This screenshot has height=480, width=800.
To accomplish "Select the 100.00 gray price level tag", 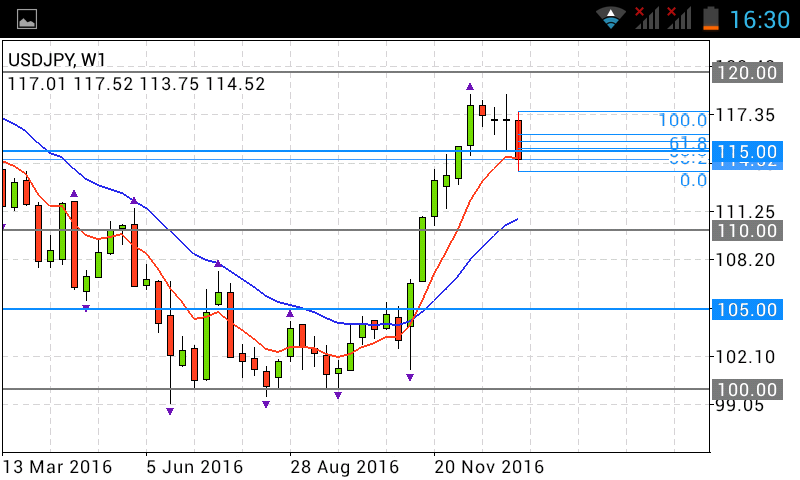I will click(x=747, y=390).
